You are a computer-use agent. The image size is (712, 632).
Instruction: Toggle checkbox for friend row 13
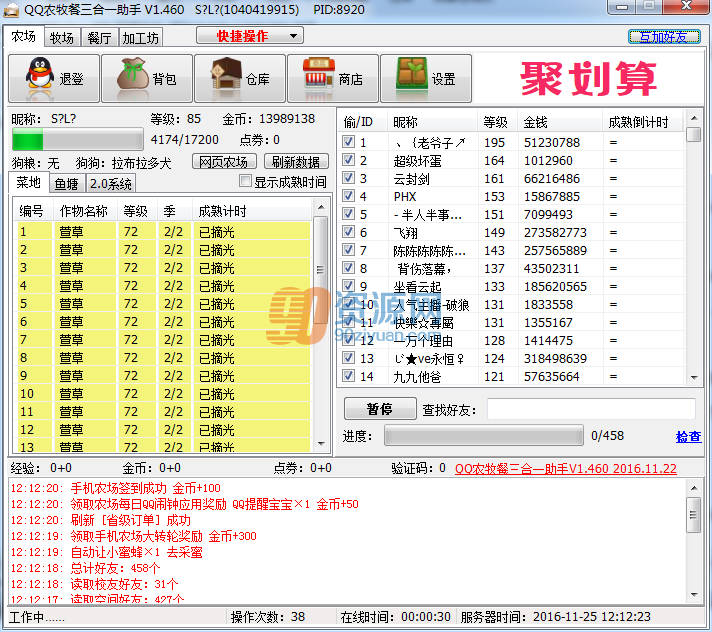click(x=348, y=358)
